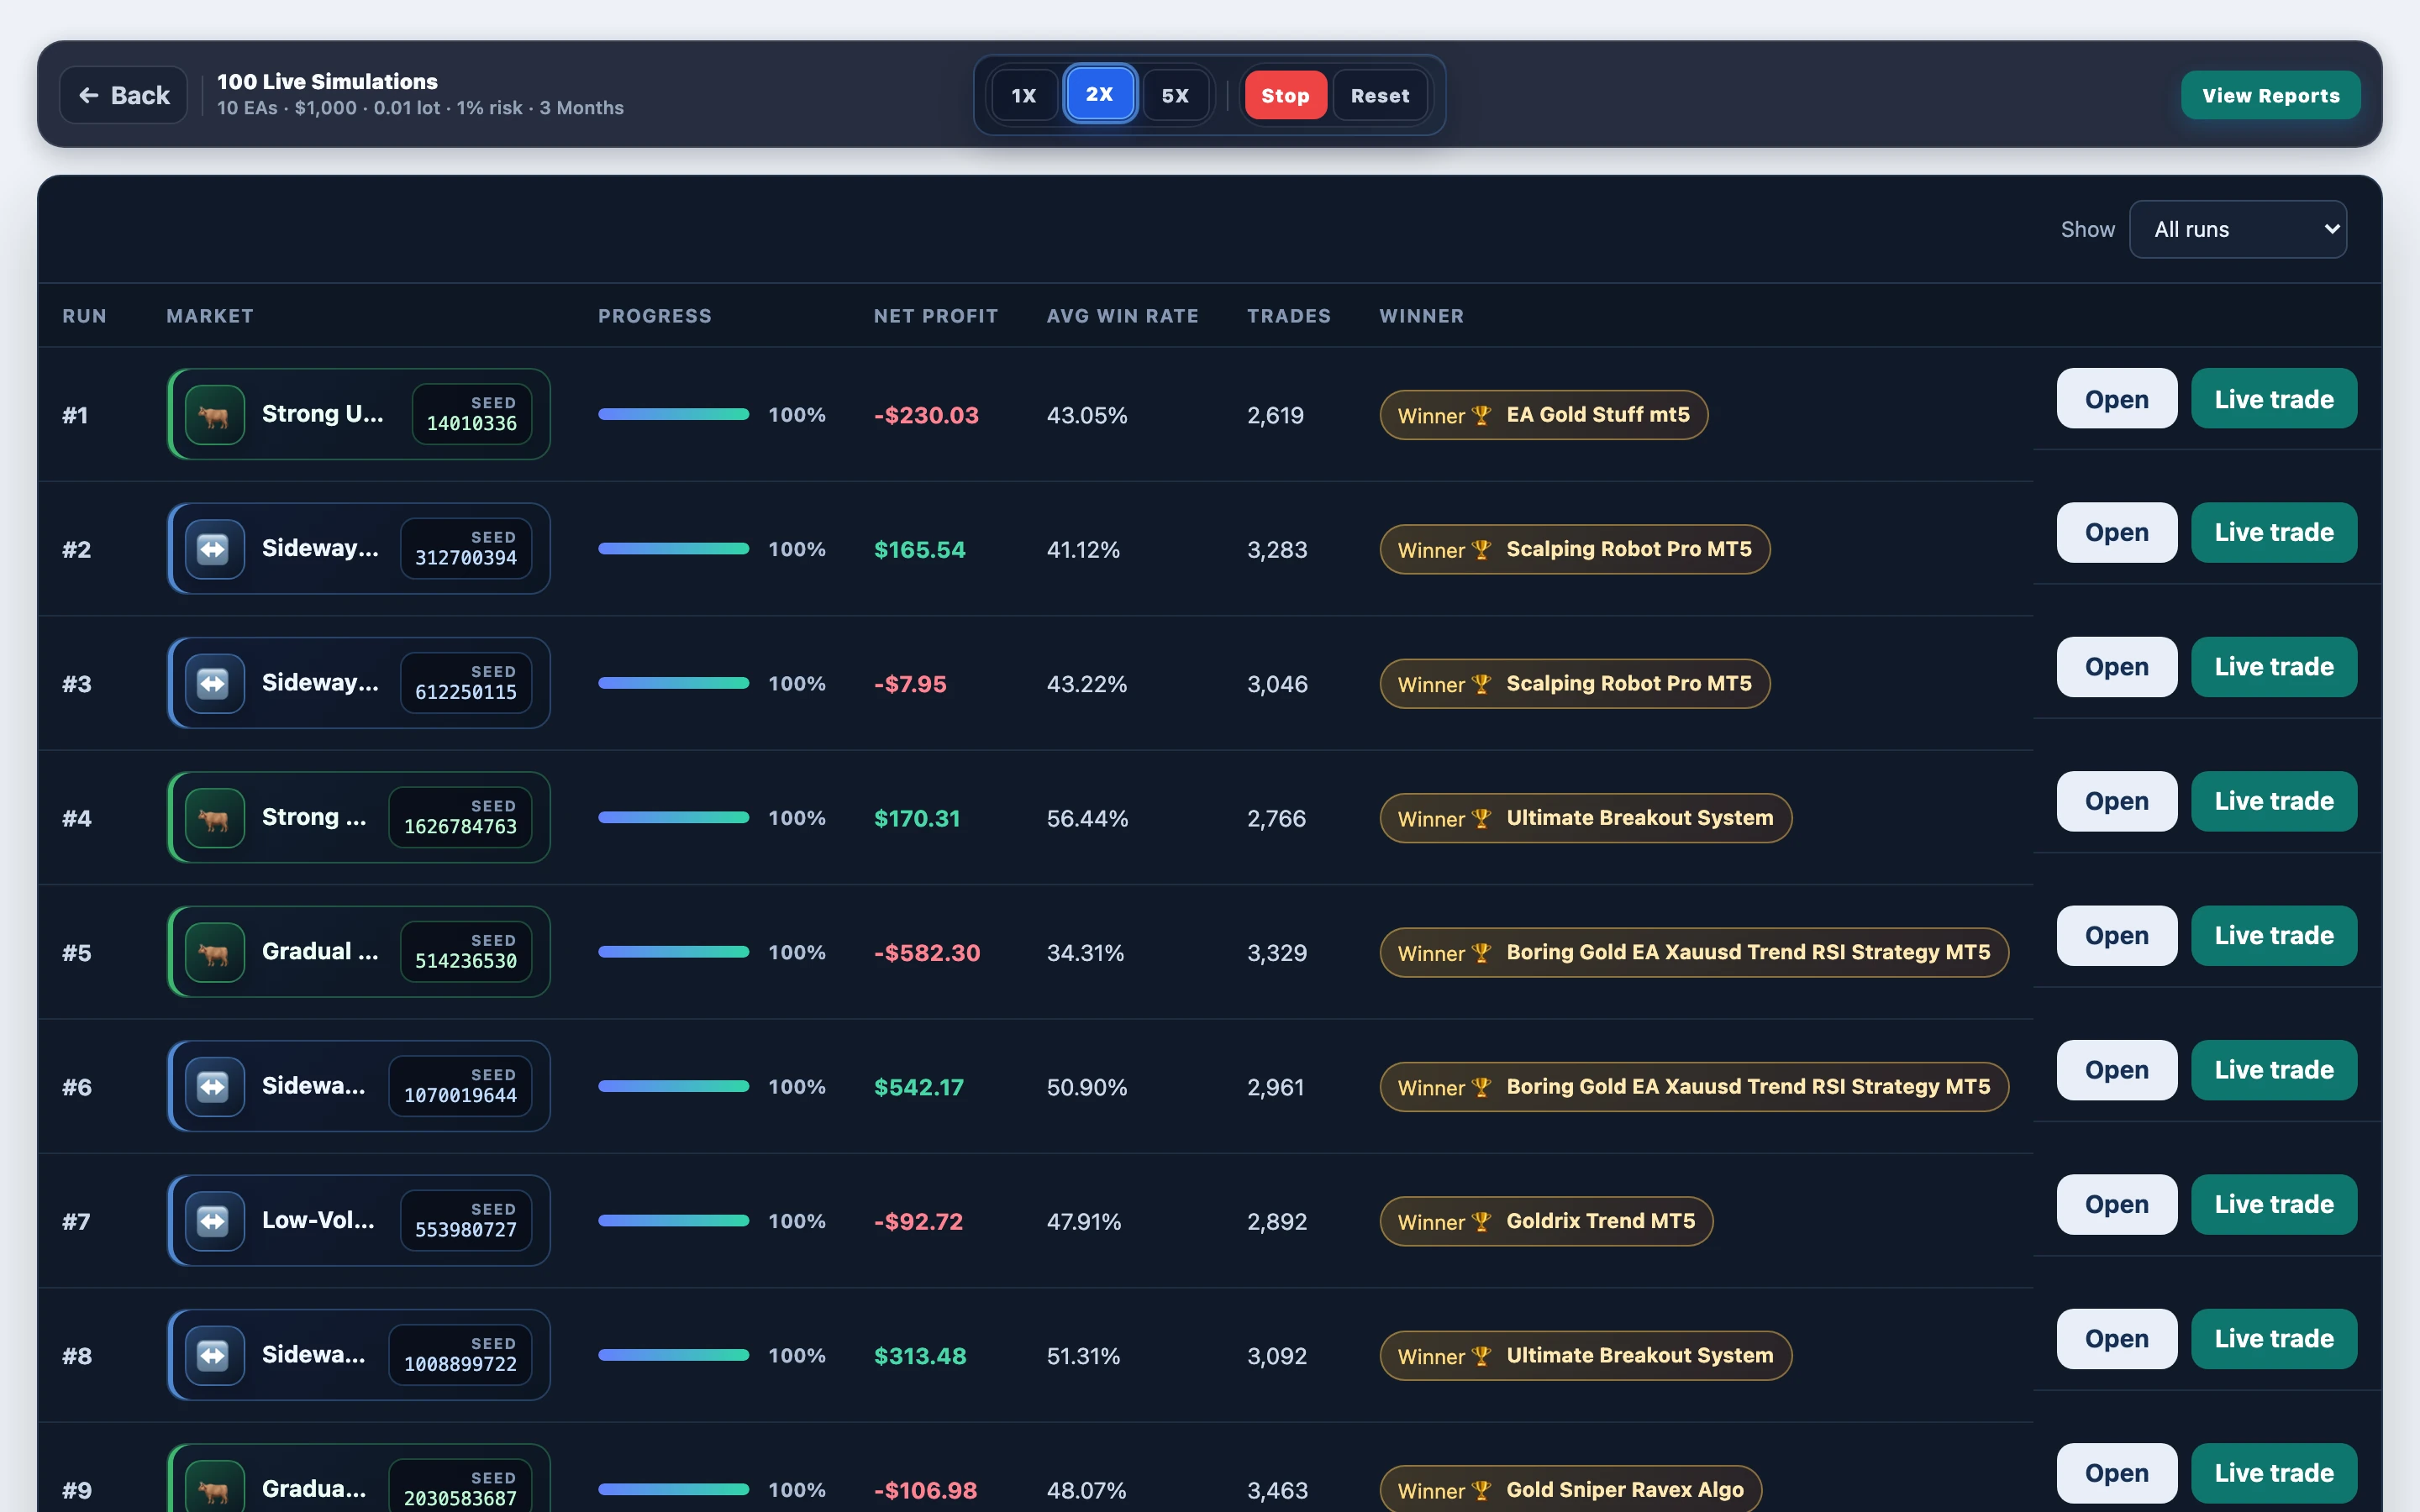Select the 2X speed option
This screenshot has height=1512, width=2420.
tap(1099, 94)
